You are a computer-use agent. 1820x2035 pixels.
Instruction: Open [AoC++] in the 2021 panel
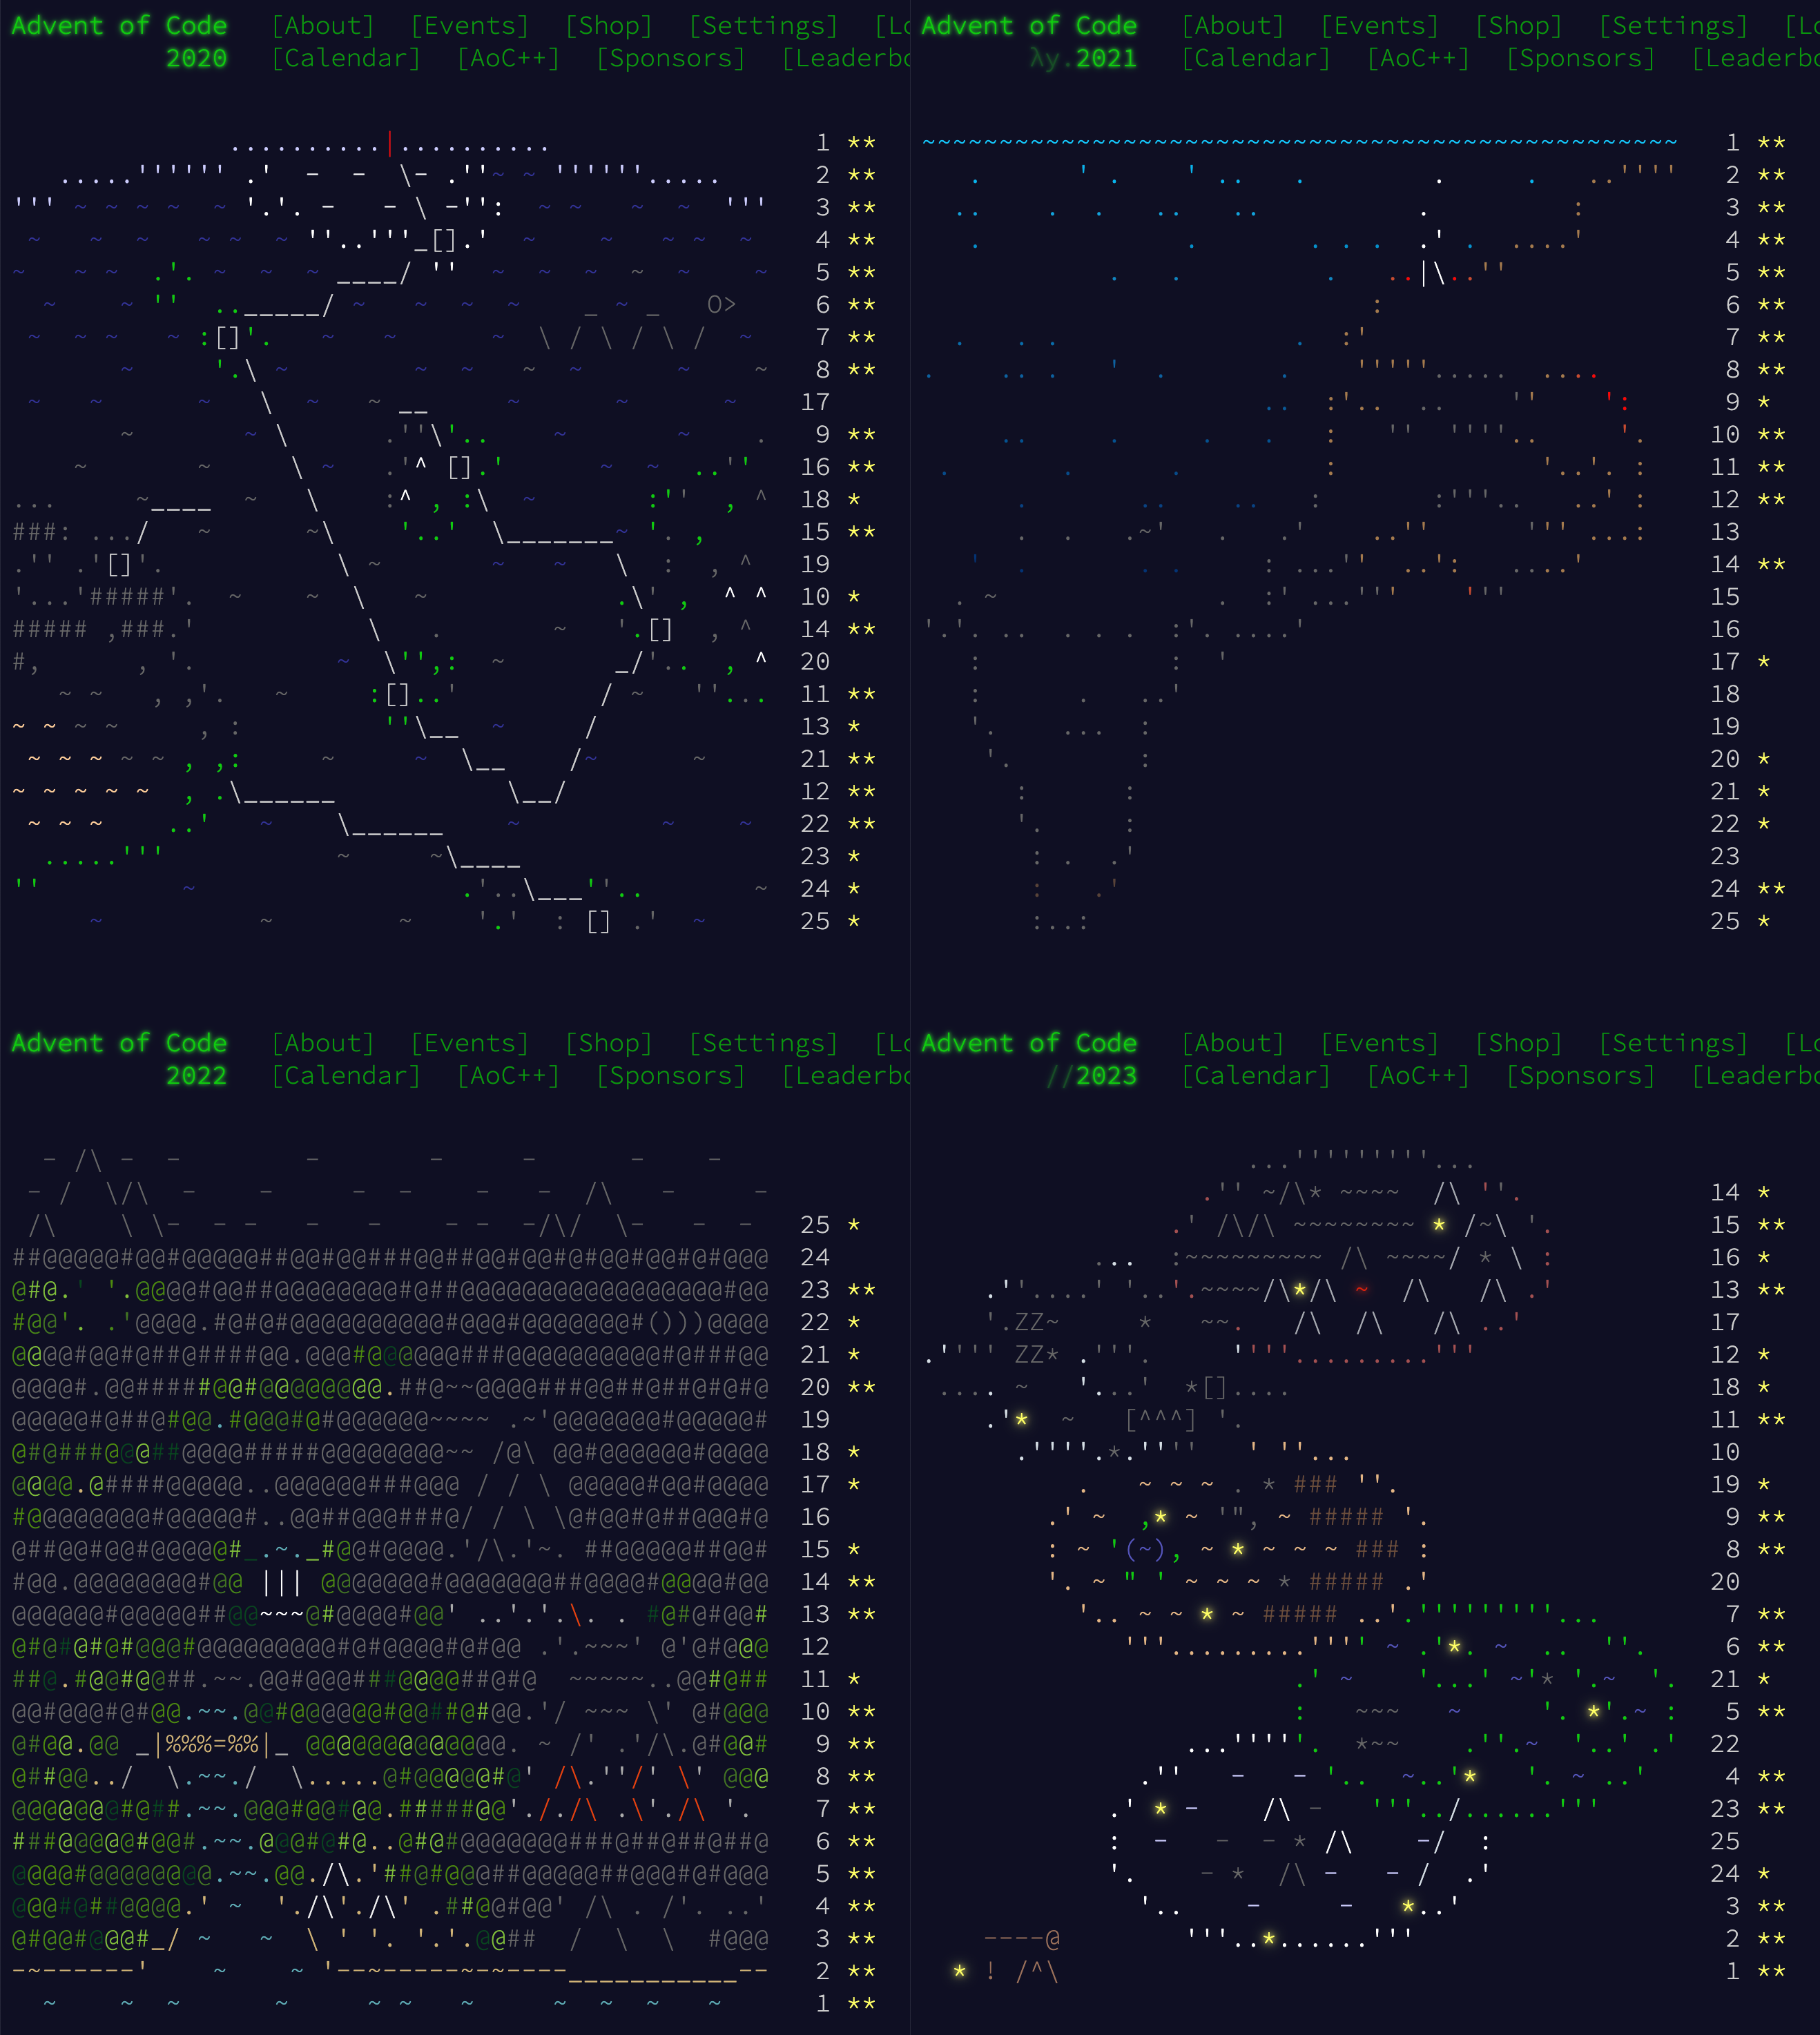1418,58
